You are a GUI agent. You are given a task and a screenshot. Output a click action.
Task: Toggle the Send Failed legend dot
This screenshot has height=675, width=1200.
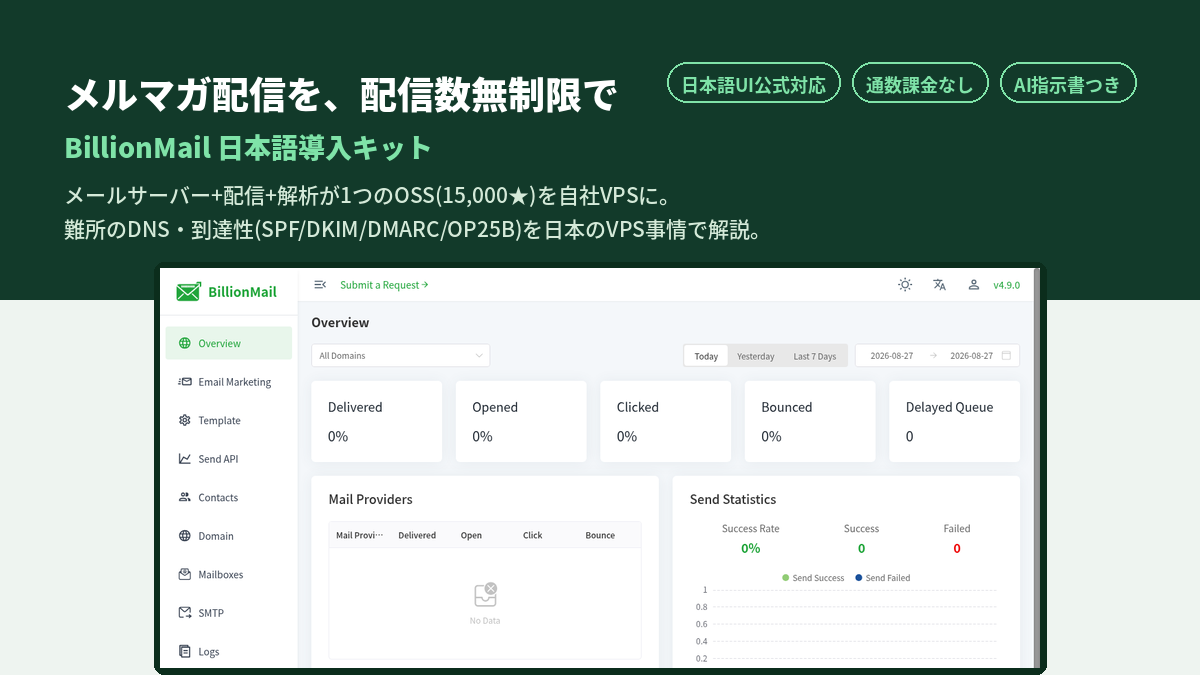click(x=858, y=578)
